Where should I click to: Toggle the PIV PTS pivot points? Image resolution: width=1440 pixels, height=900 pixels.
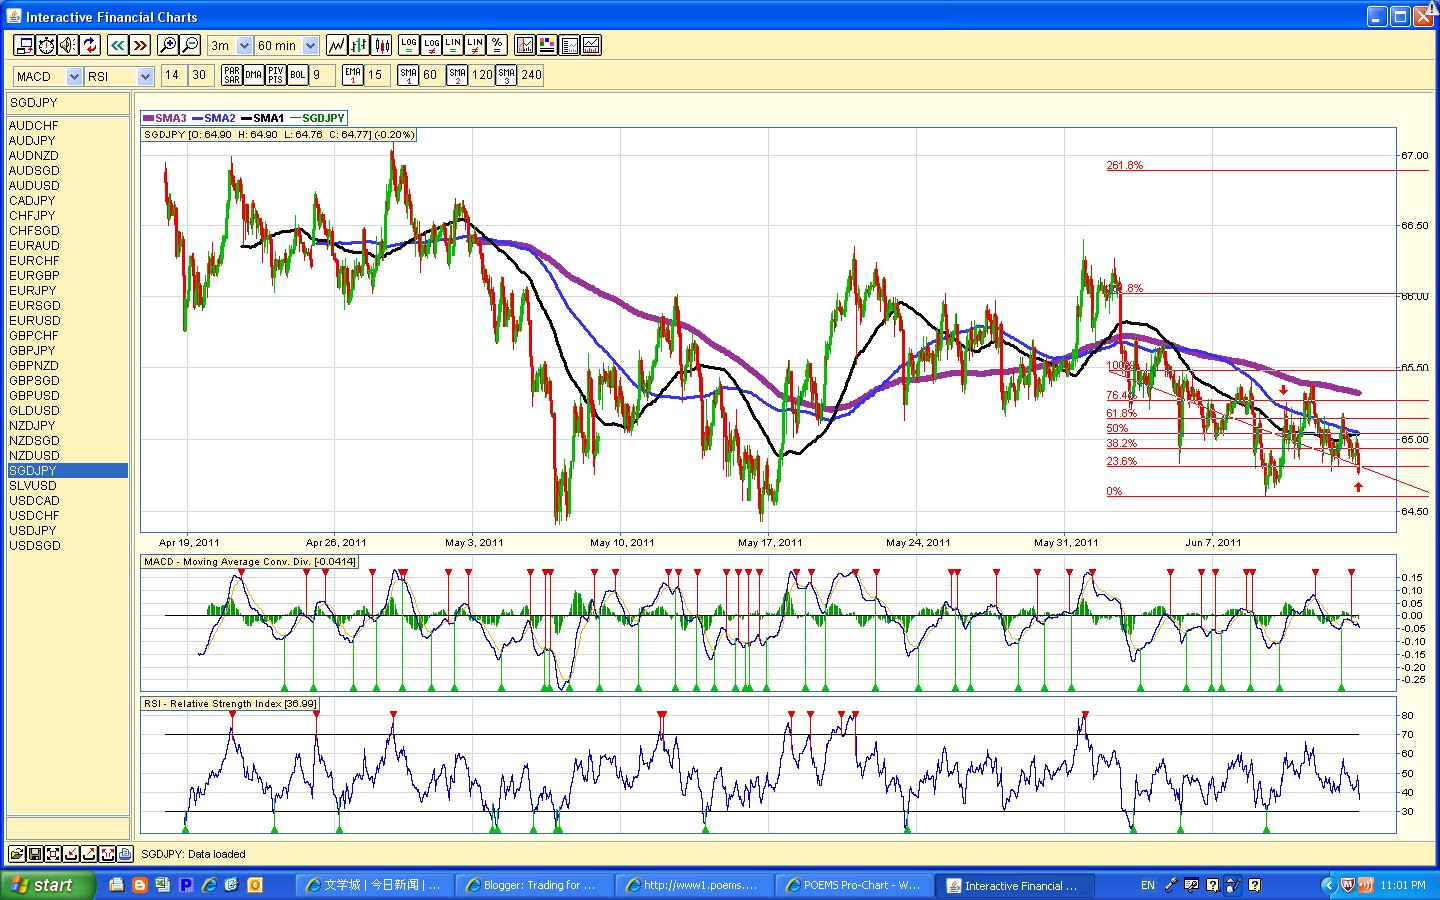(276, 75)
